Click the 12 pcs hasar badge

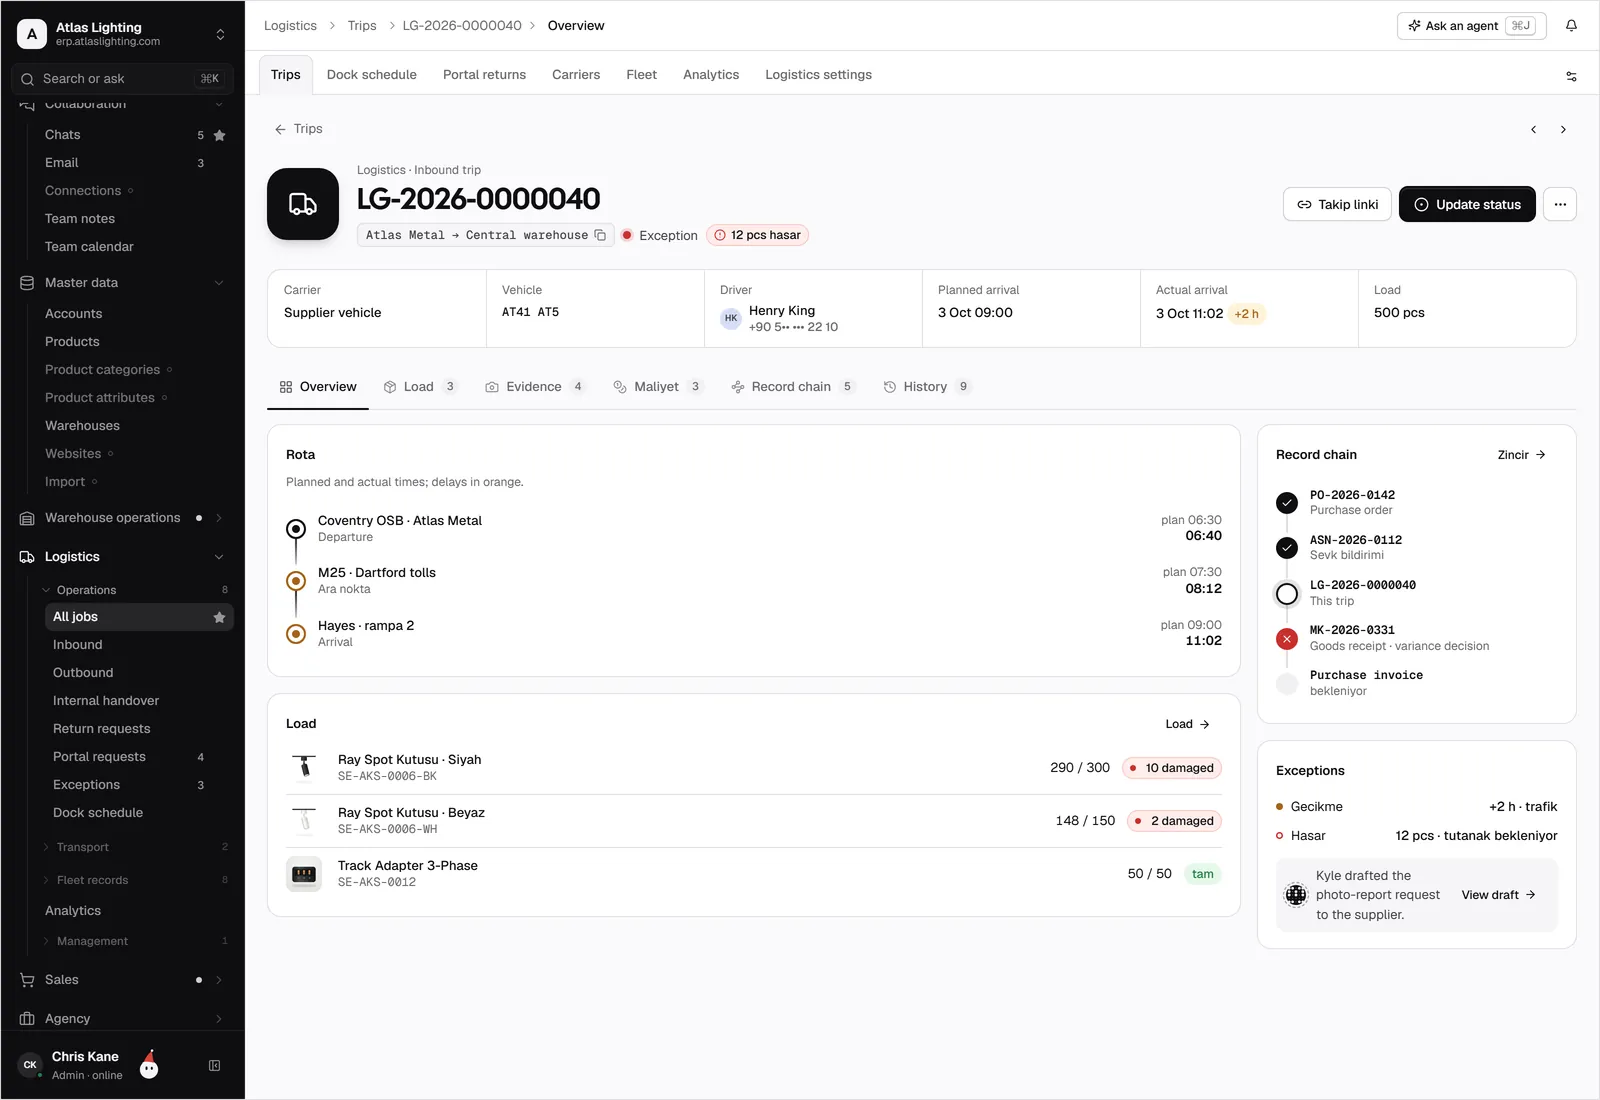[757, 235]
